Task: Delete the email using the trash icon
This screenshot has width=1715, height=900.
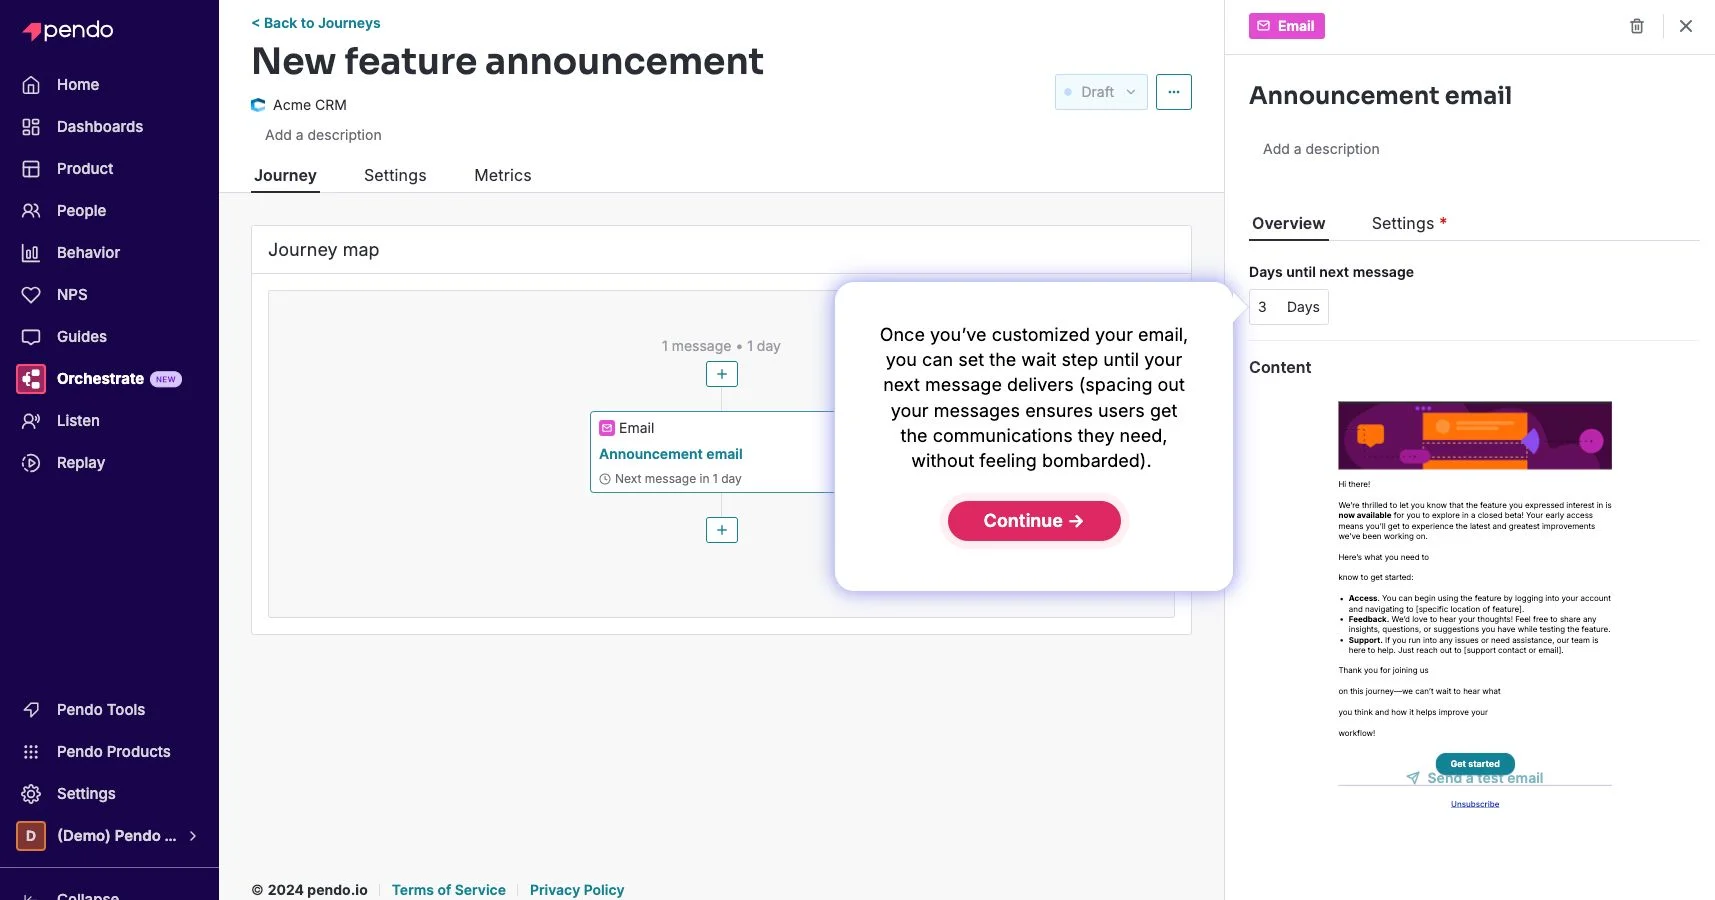Action: pos(1637,26)
